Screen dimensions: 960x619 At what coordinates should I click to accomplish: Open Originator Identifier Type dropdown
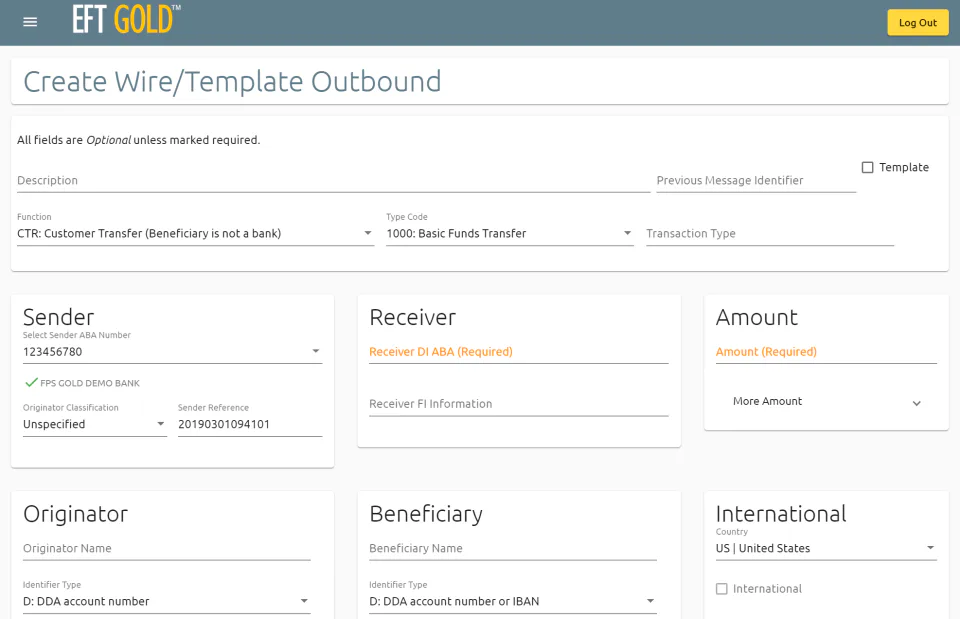point(167,601)
